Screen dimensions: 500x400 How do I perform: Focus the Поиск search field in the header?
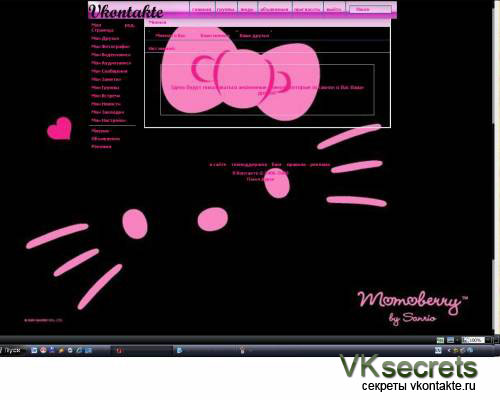(x=370, y=9)
